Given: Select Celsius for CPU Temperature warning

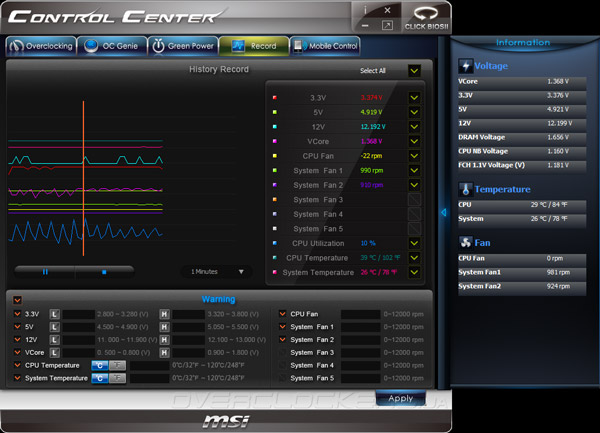Looking at the screenshot, I should 100,366.
